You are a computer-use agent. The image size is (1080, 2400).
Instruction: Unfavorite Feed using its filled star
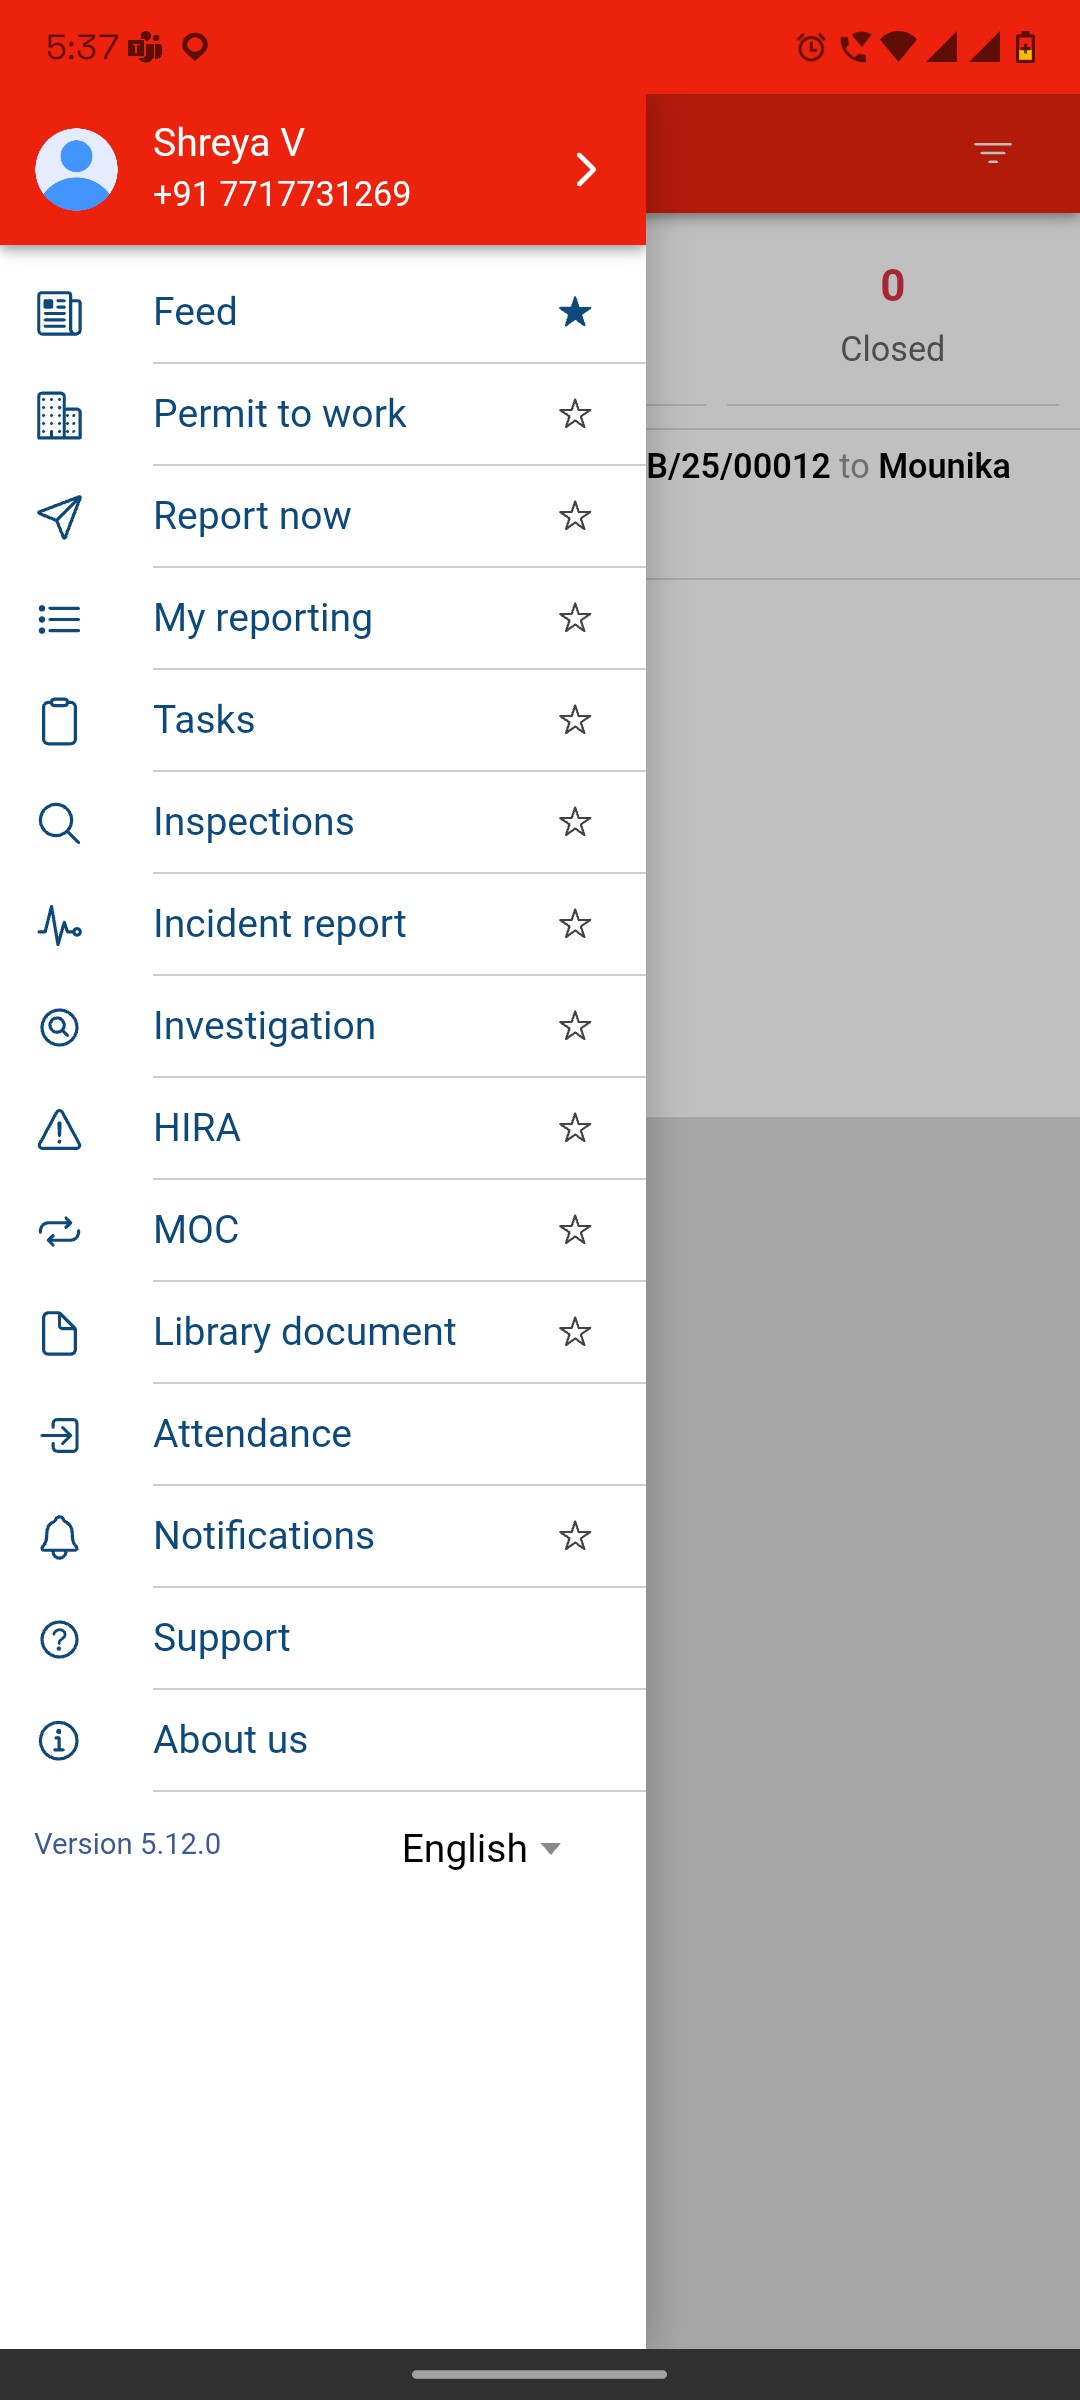click(x=575, y=313)
